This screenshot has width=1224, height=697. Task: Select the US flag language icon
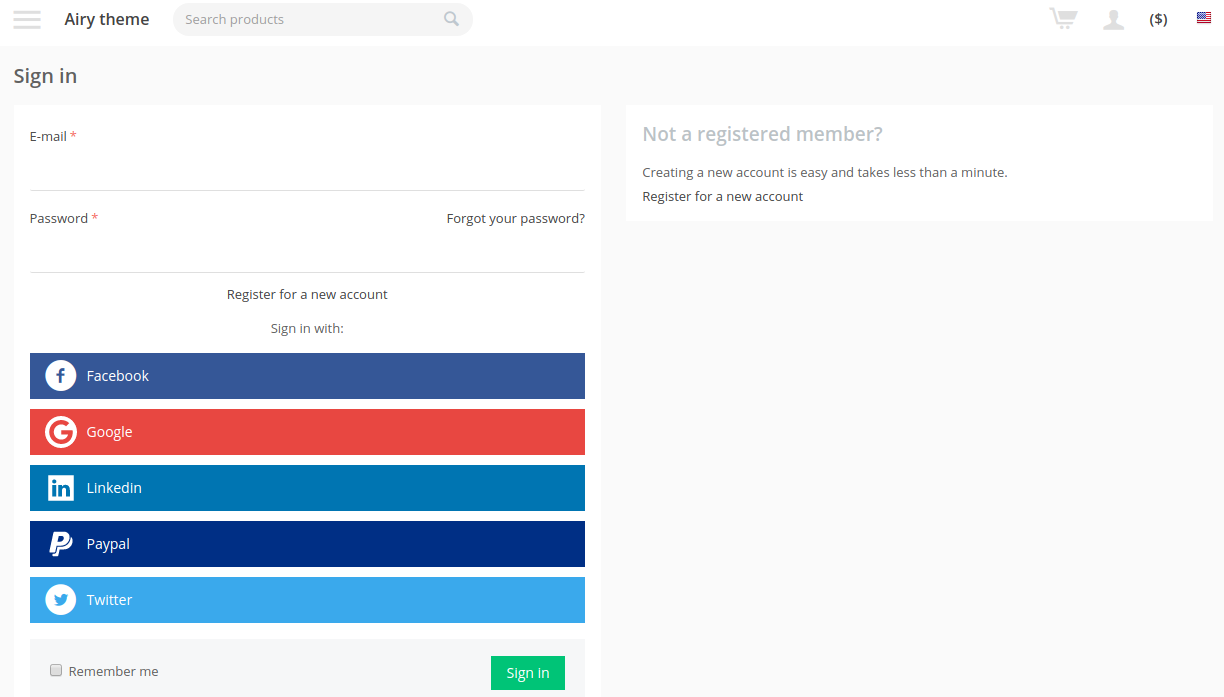[1204, 18]
